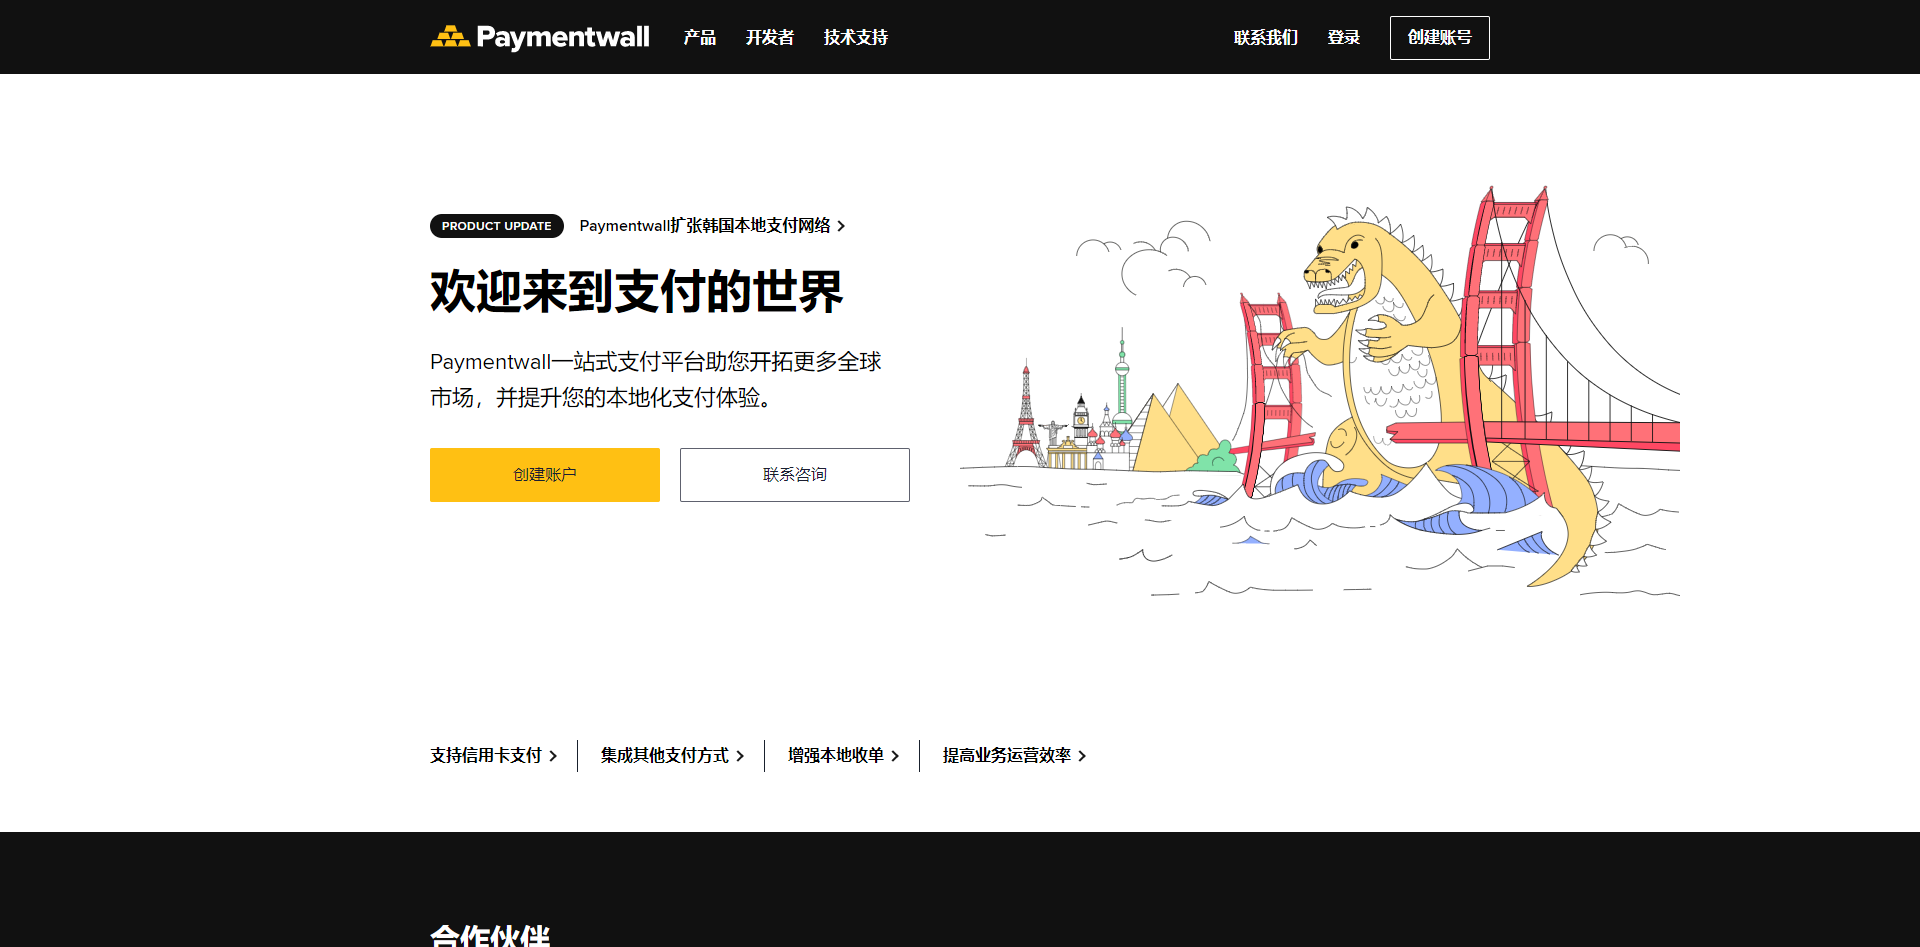Viewport: 1920px width, 947px height.
Task: Open the 技术支持 menu item
Action: (855, 37)
